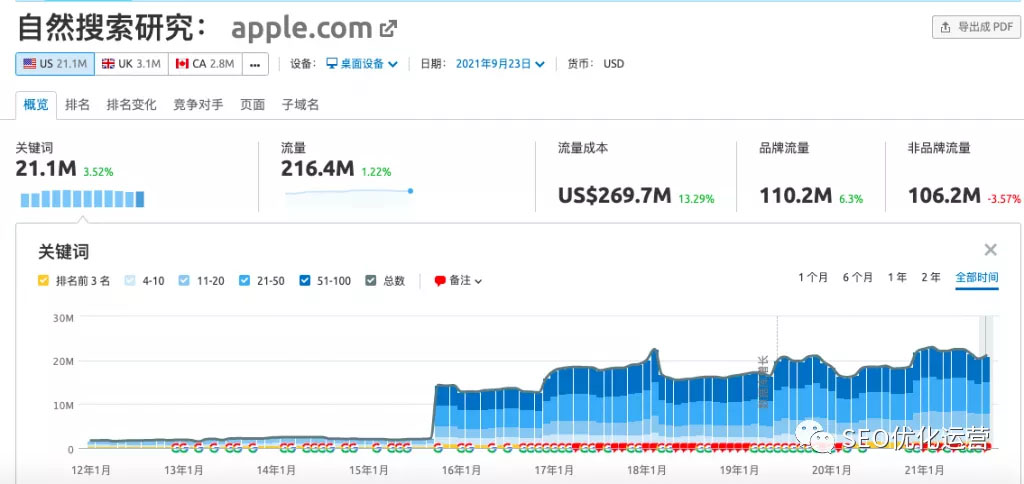Expand the 备注 notes dropdown

pyautogui.click(x=459, y=281)
